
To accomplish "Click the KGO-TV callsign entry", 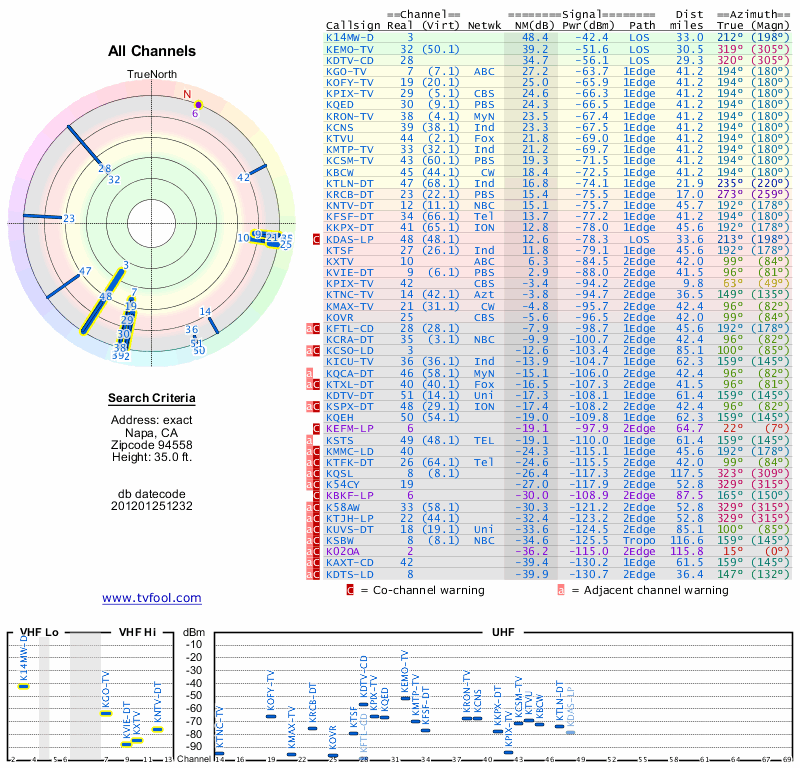I will pyautogui.click(x=347, y=71).
